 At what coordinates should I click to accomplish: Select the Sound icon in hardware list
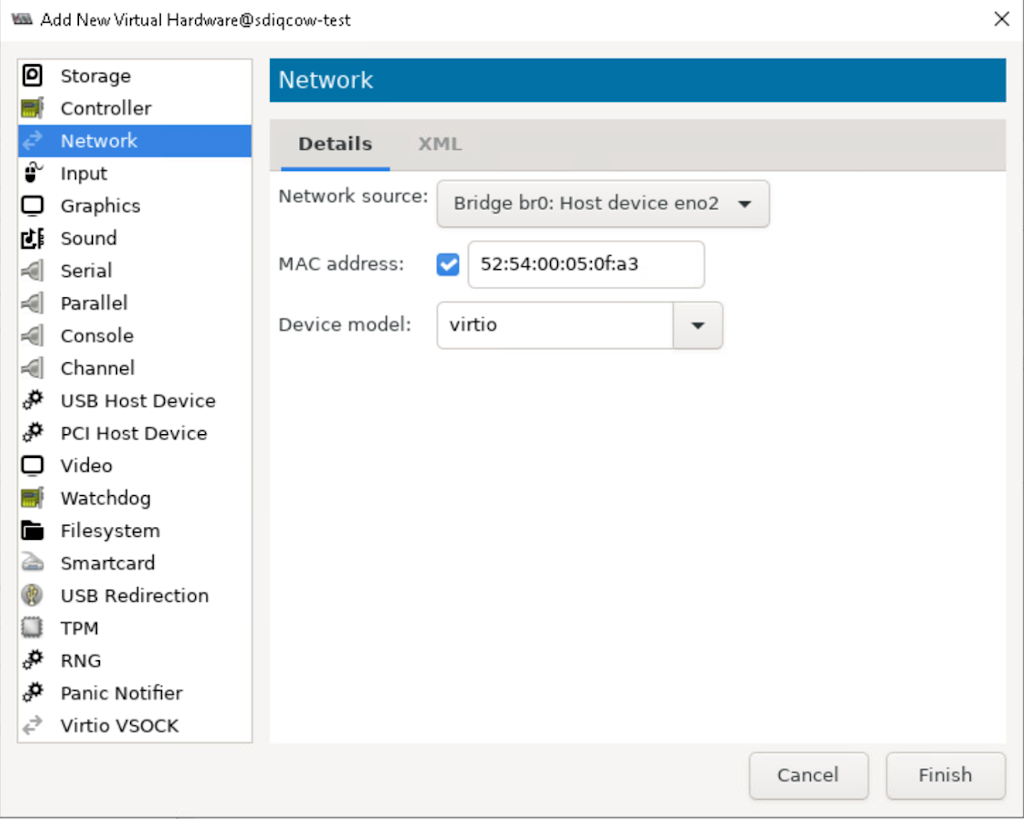coord(33,238)
